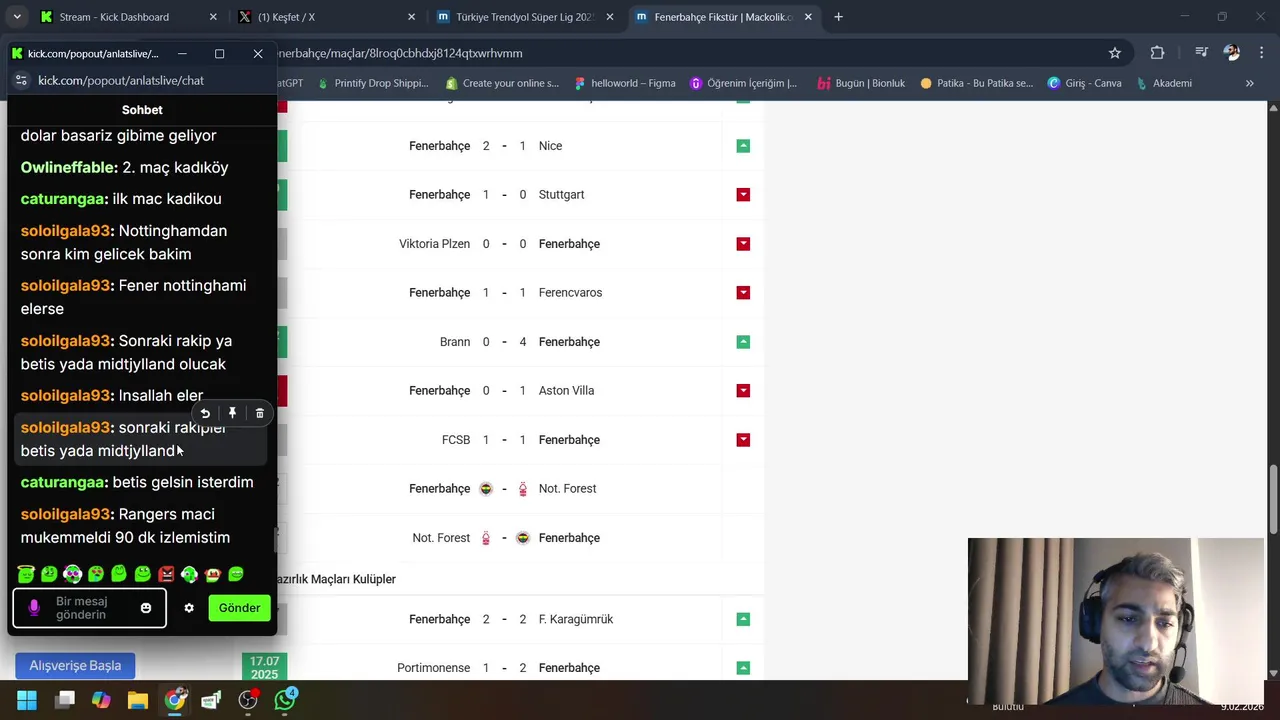Open WhatsApp from the taskbar
Screen dimensions: 1280x720
[x=285, y=699]
